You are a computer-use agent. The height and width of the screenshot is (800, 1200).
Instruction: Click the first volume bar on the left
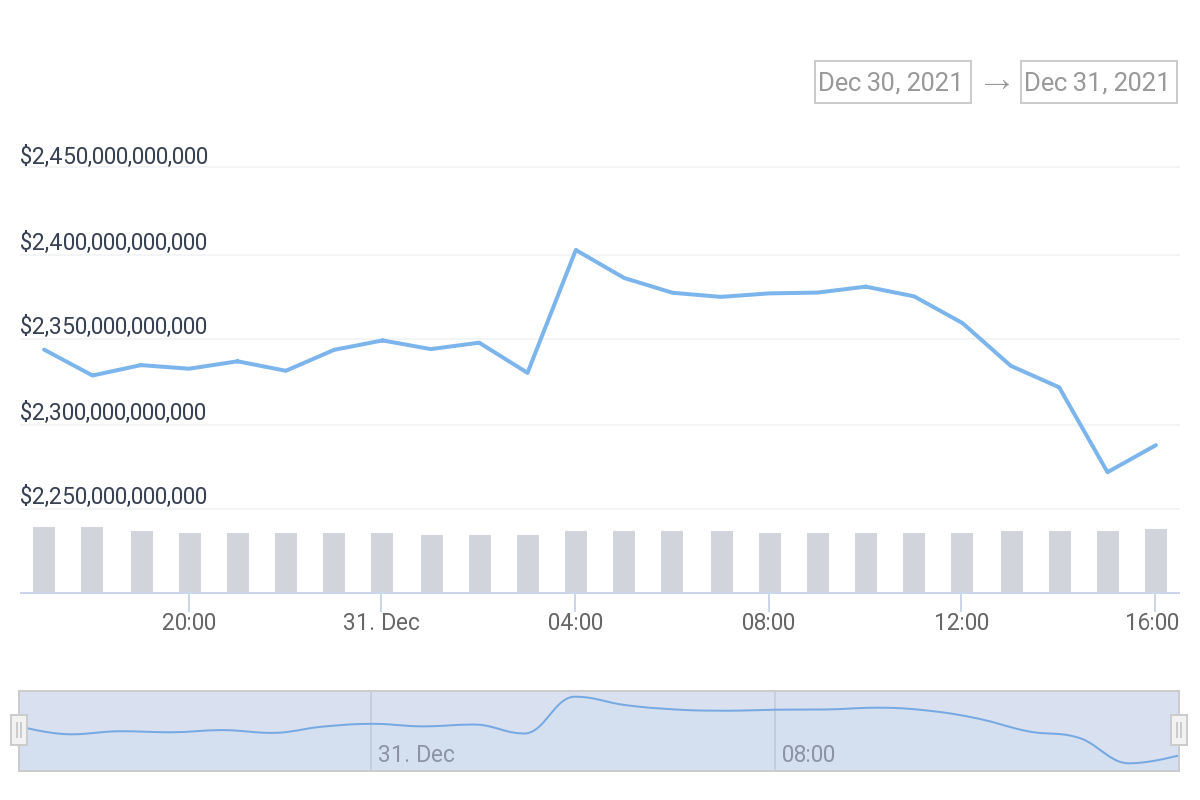(44, 559)
